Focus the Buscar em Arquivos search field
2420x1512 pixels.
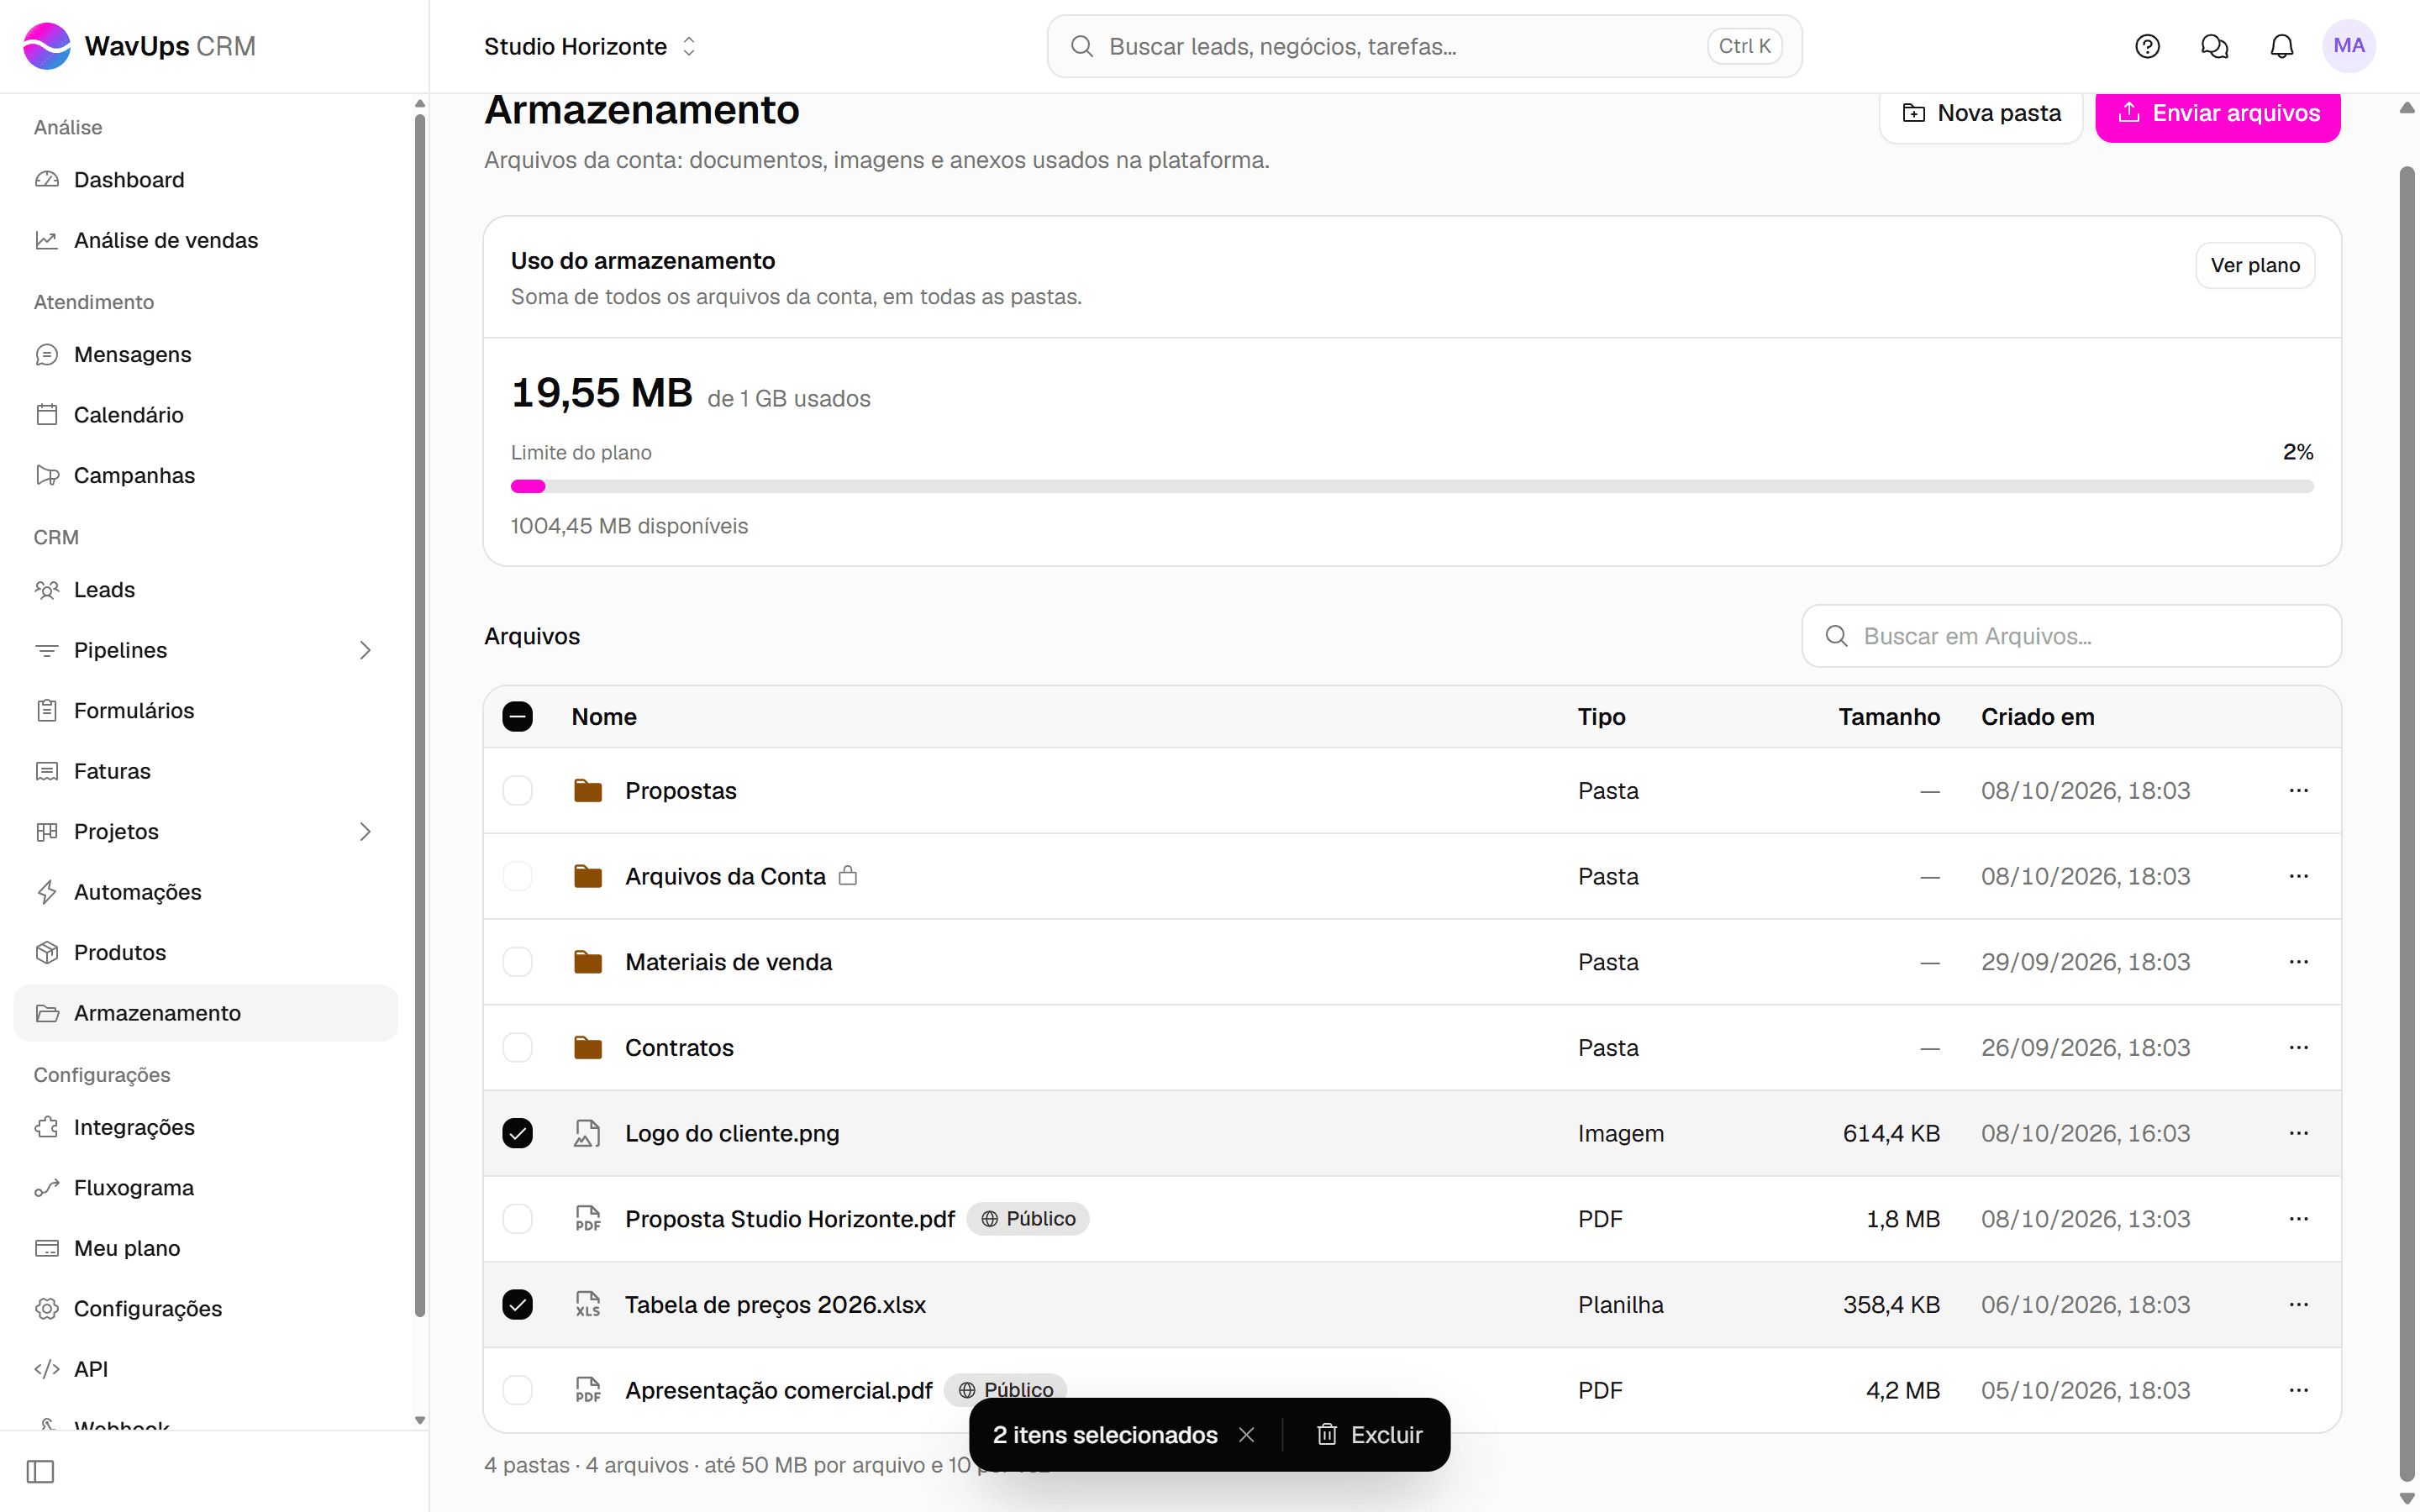pos(2071,636)
